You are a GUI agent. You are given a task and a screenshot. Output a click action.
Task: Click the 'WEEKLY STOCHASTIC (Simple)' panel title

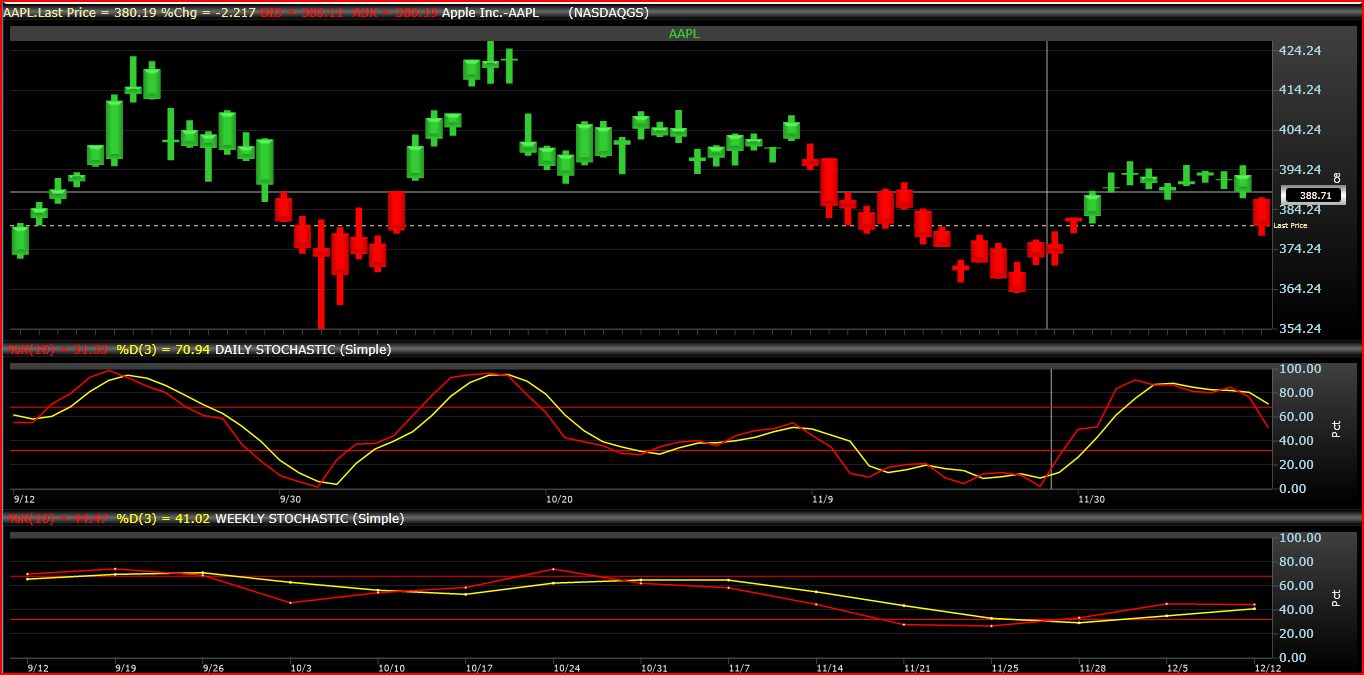(310, 519)
